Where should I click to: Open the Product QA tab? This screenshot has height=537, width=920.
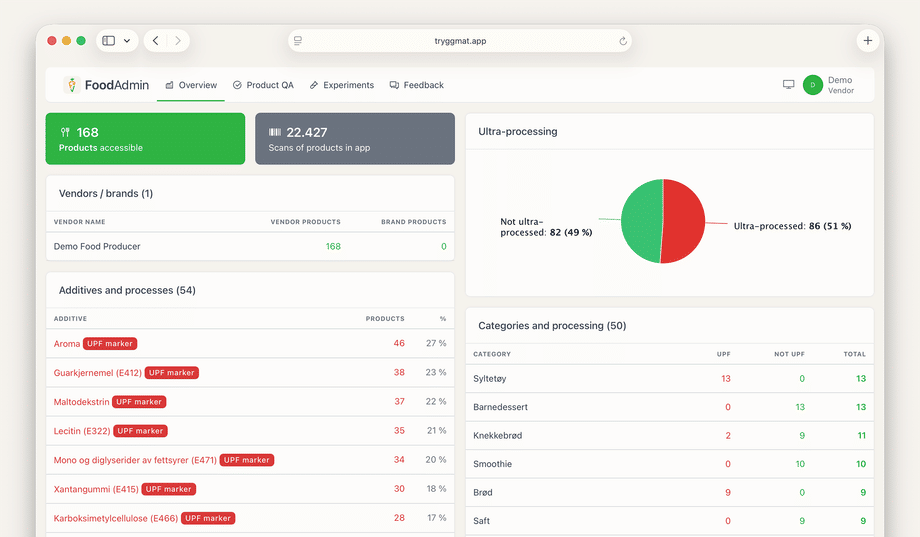click(x=263, y=85)
